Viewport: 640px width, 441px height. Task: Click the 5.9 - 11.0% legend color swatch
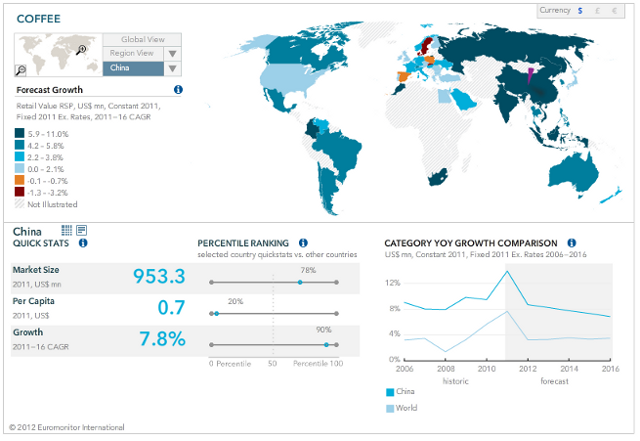[x=20, y=133]
